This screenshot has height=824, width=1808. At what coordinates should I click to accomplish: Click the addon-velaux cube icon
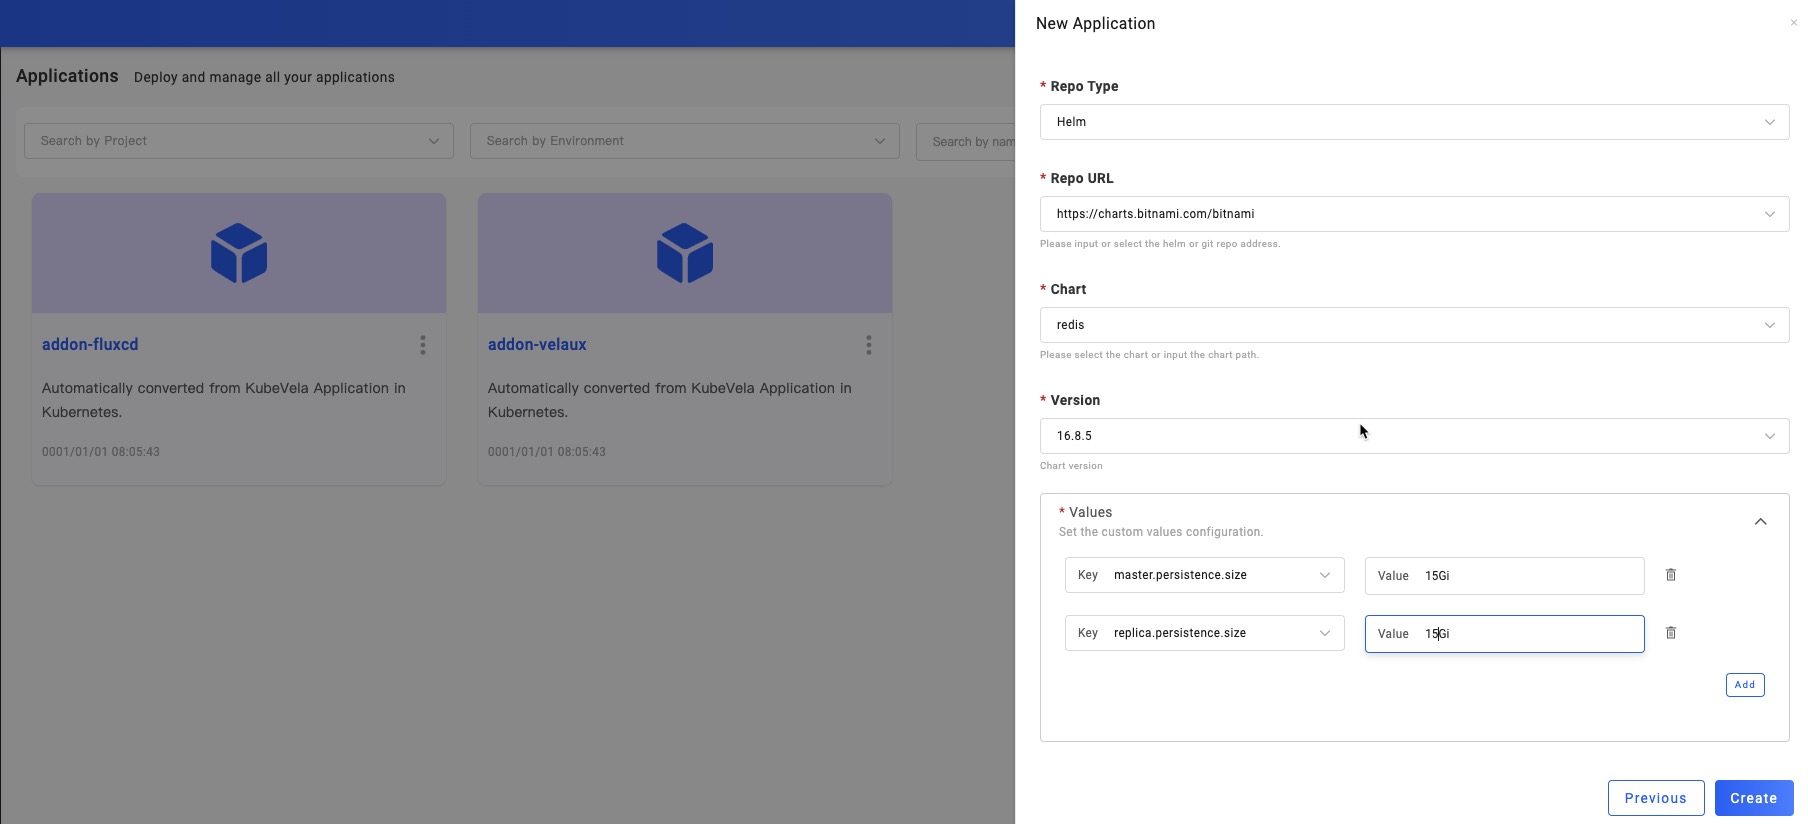coord(685,253)
